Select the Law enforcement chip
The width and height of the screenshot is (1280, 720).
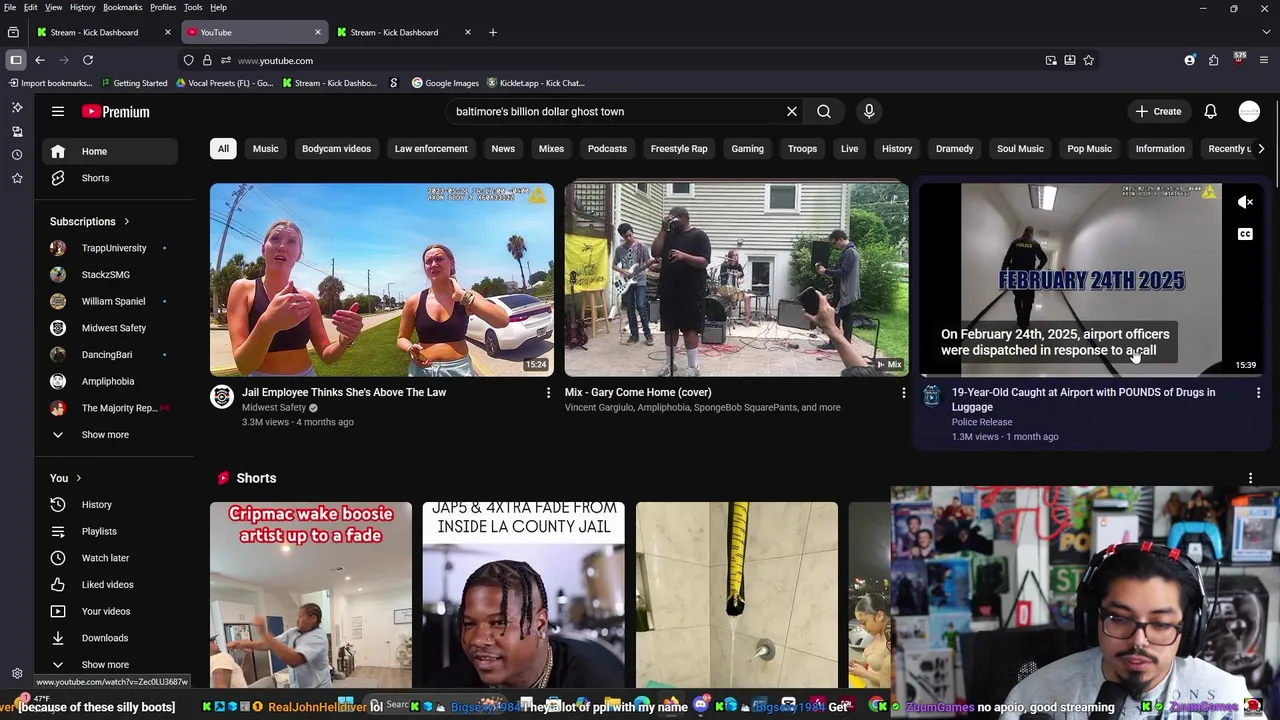(431, 149)
